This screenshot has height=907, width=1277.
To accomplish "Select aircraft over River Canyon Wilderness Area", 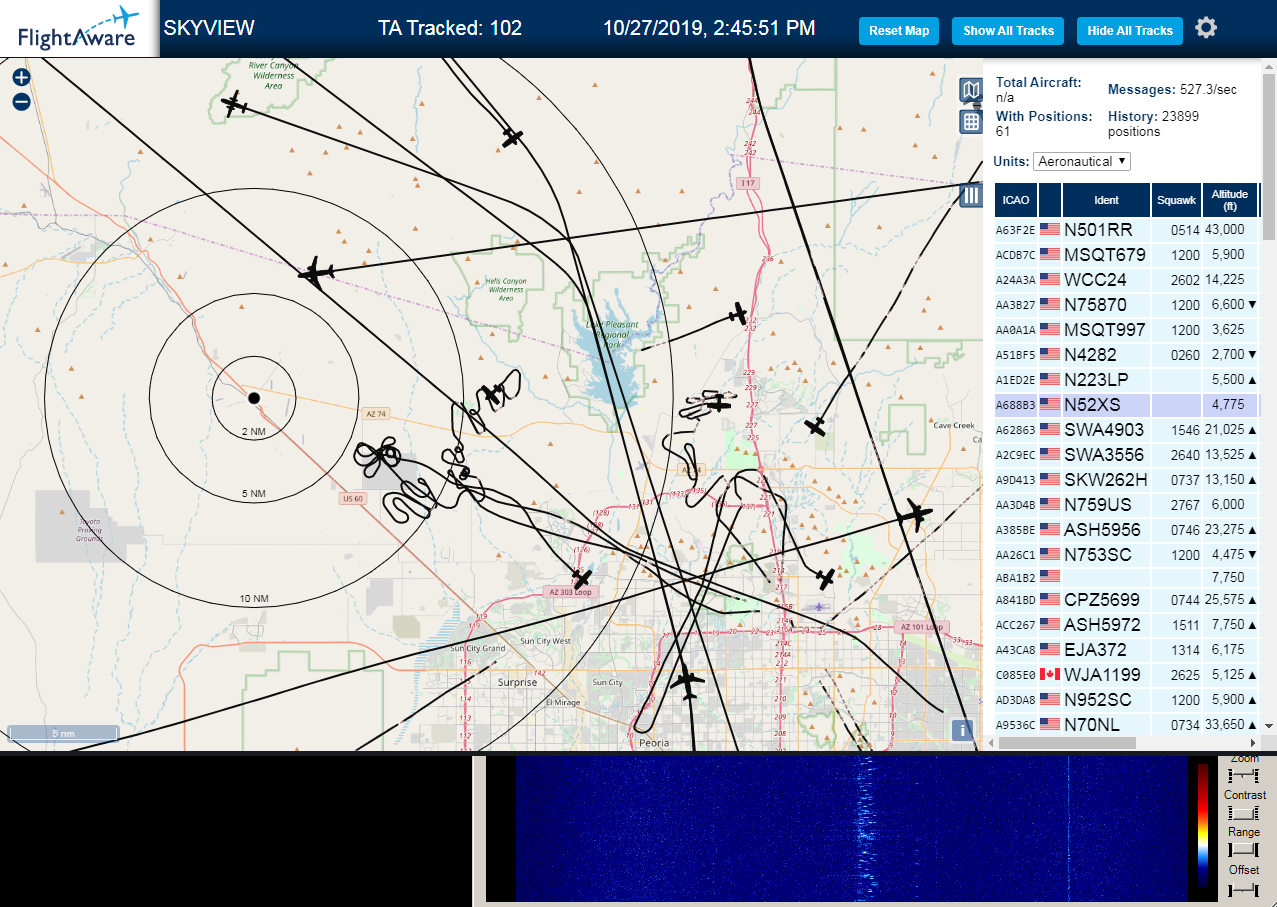I will click(x=234, y=104).
